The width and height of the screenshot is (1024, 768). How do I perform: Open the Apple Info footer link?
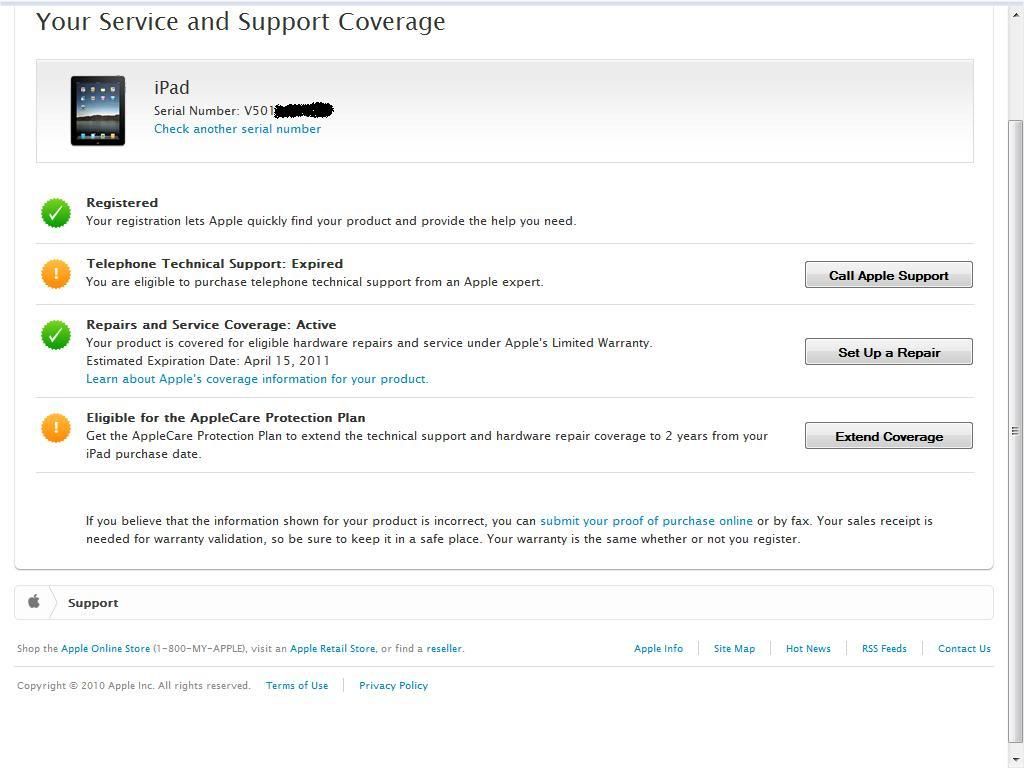coord(658,648)
